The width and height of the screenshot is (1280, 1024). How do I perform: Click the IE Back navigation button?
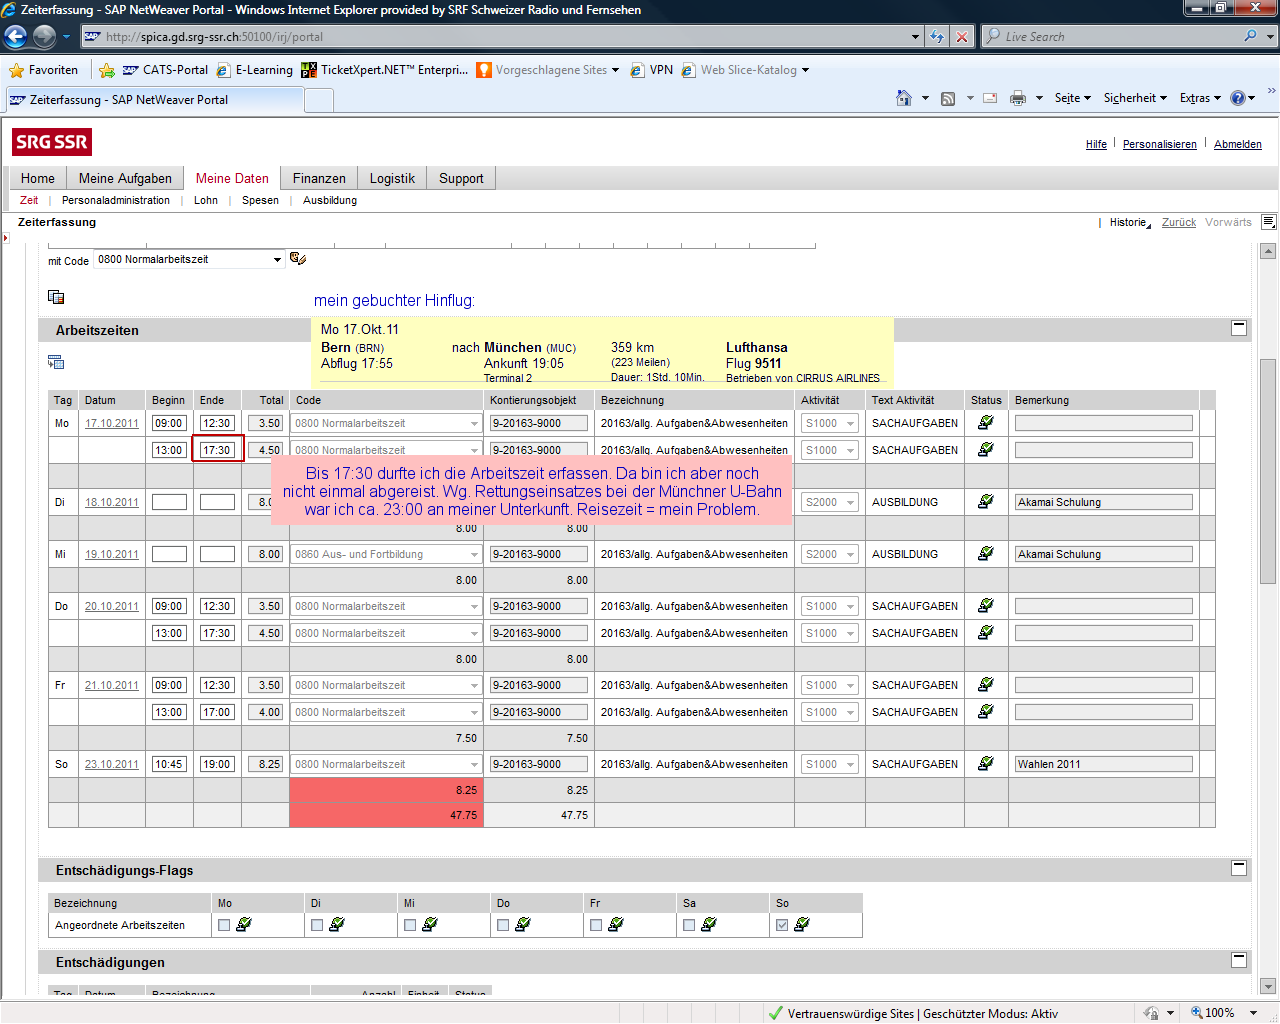pyautogui.click(x=16, y=37)
